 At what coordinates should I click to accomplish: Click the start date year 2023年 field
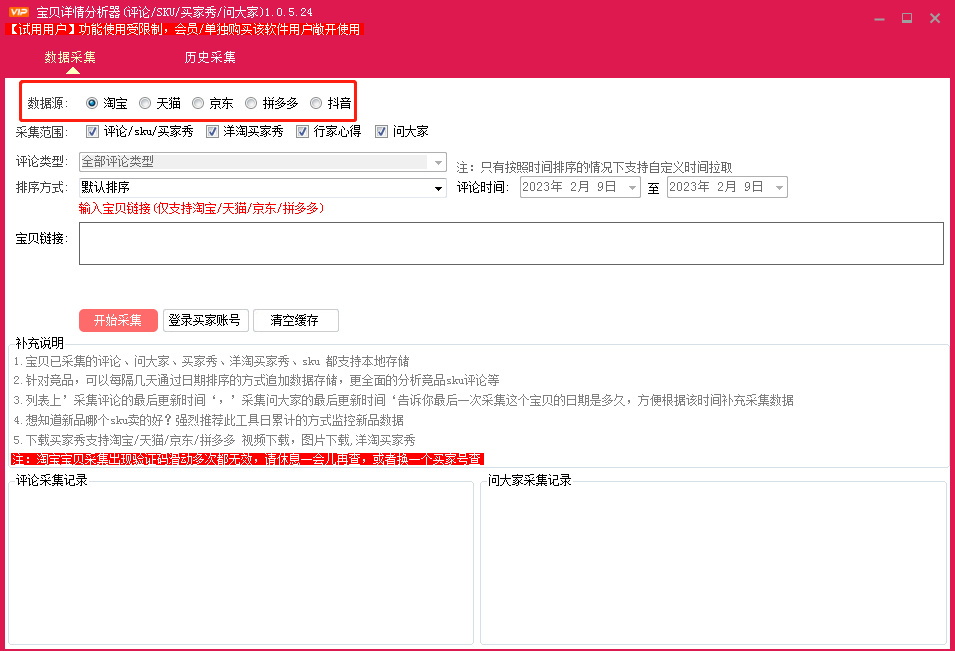pyautogui.click(x=542, y=187)
